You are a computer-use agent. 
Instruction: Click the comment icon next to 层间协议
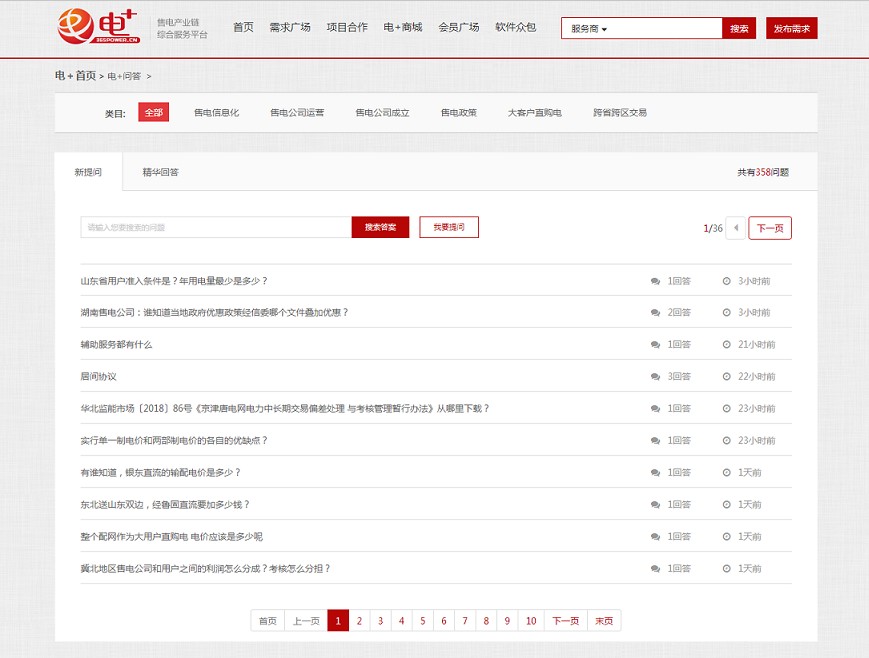point(655,376)
